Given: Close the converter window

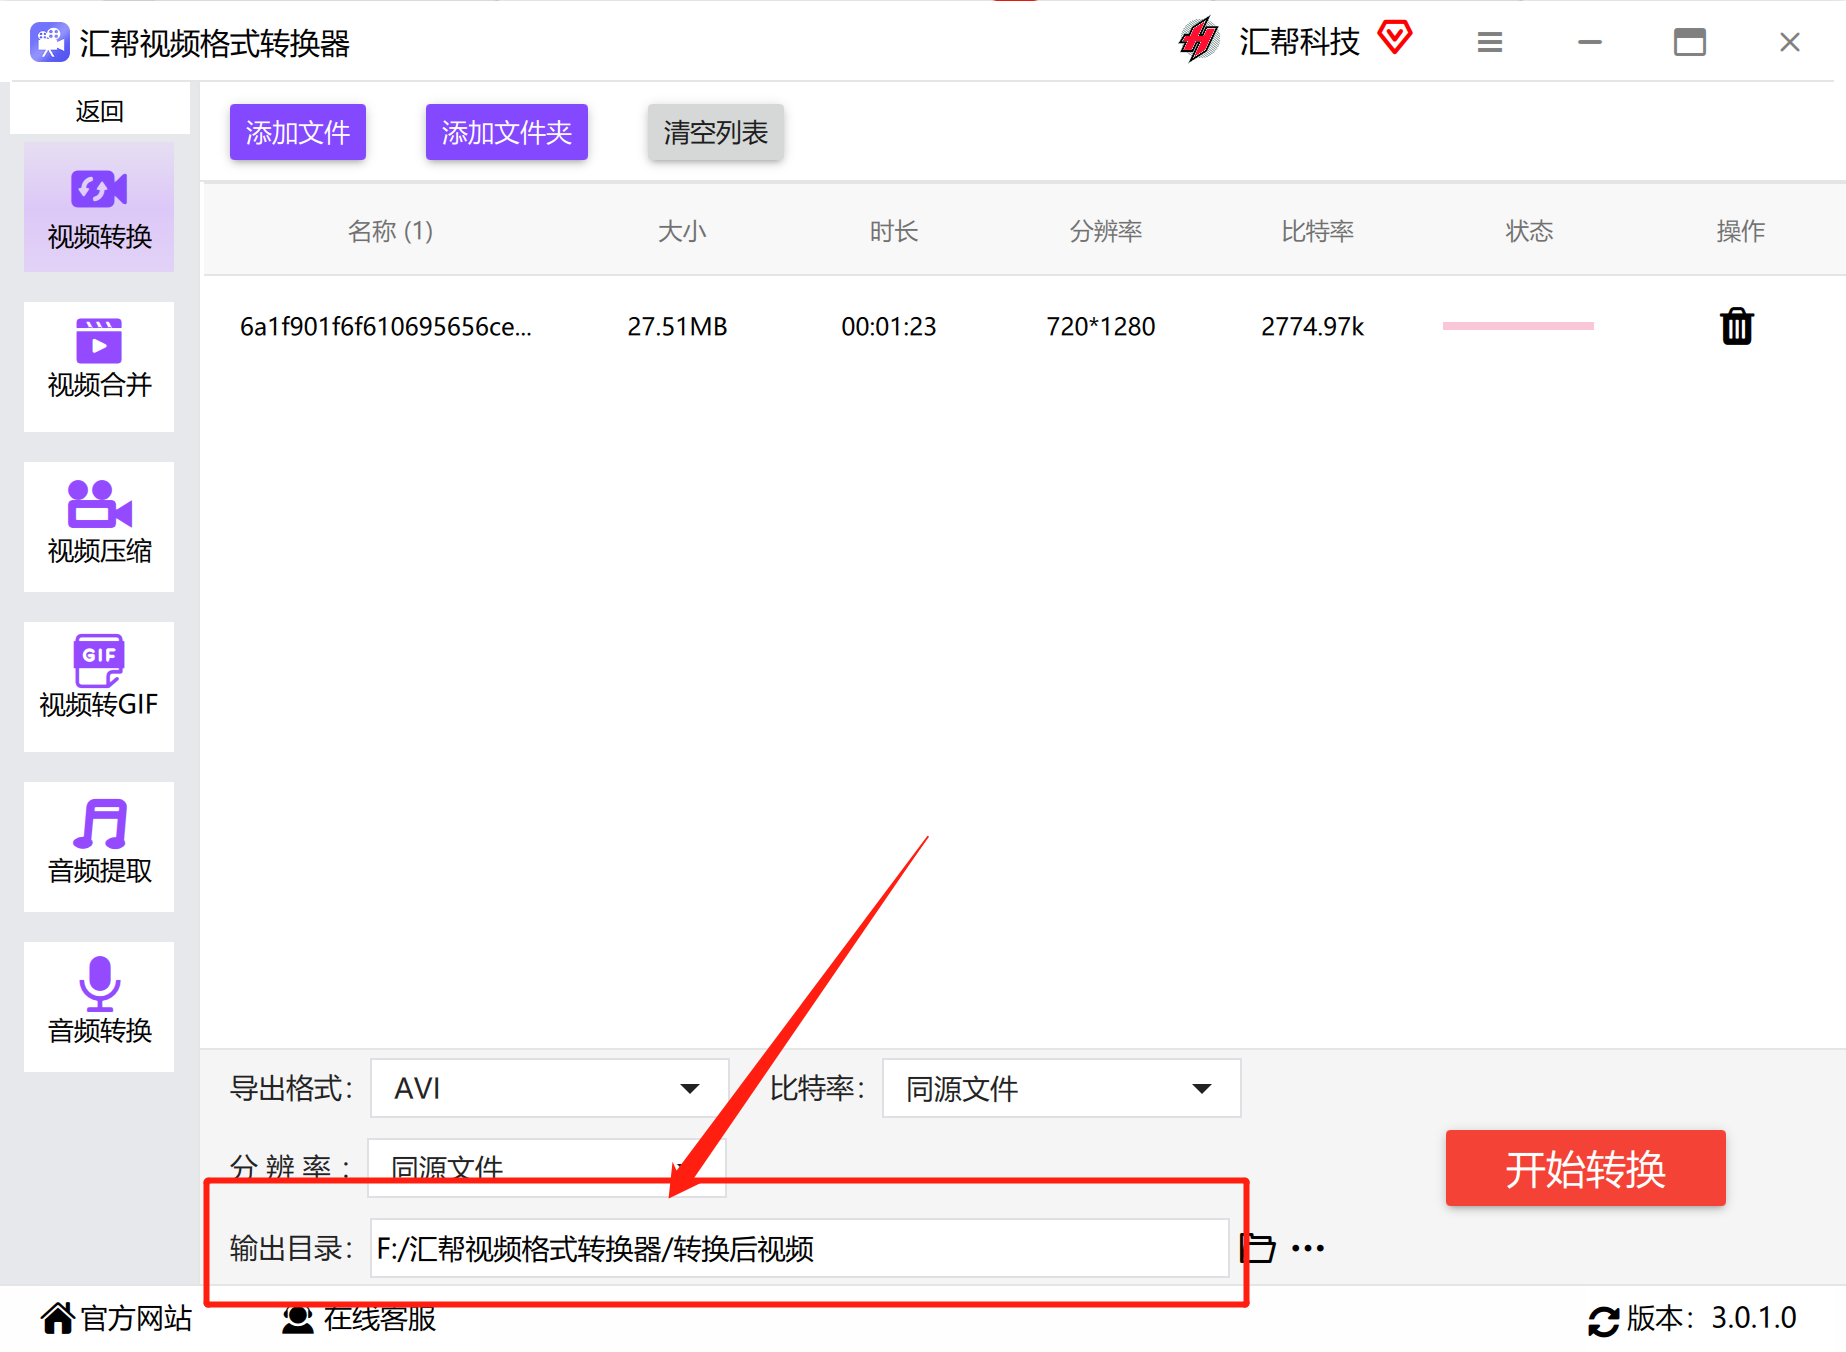Looking at the screenshot, I should pyautogui.click(x=1790, y=42).
